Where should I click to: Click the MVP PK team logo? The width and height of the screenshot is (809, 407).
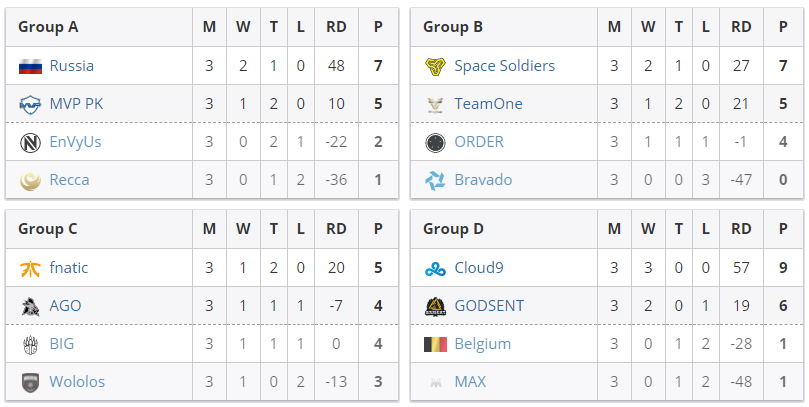[x=30, y=104]
